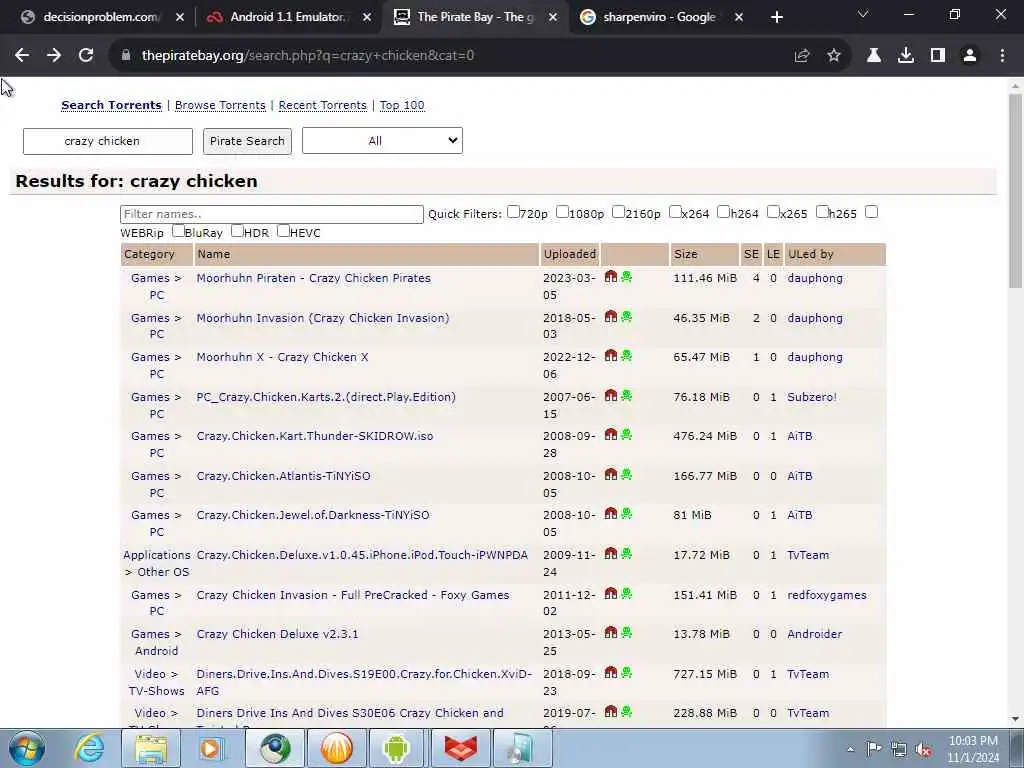The height and width of the screenshot is (768, 1024).
Task: Share this page icon in address bar
Action: click(x=802, y=56)
